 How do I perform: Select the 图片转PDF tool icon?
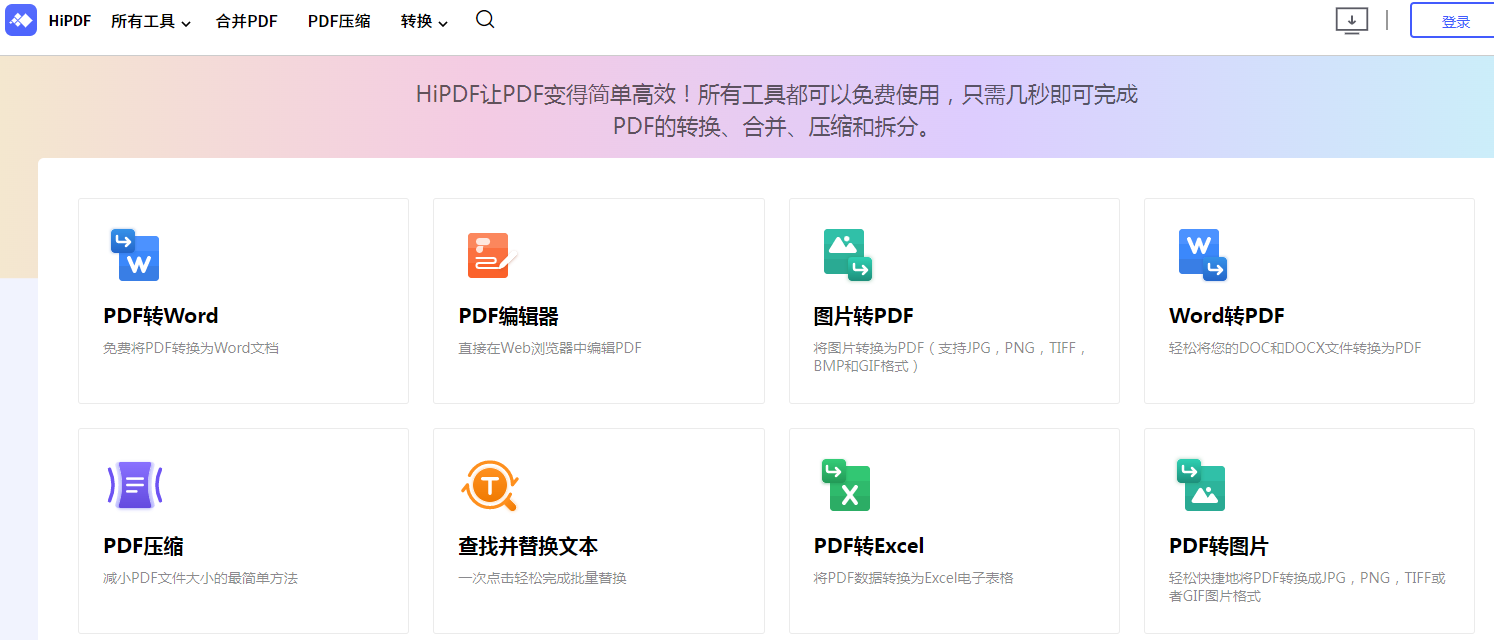click(x=846, y=255)
